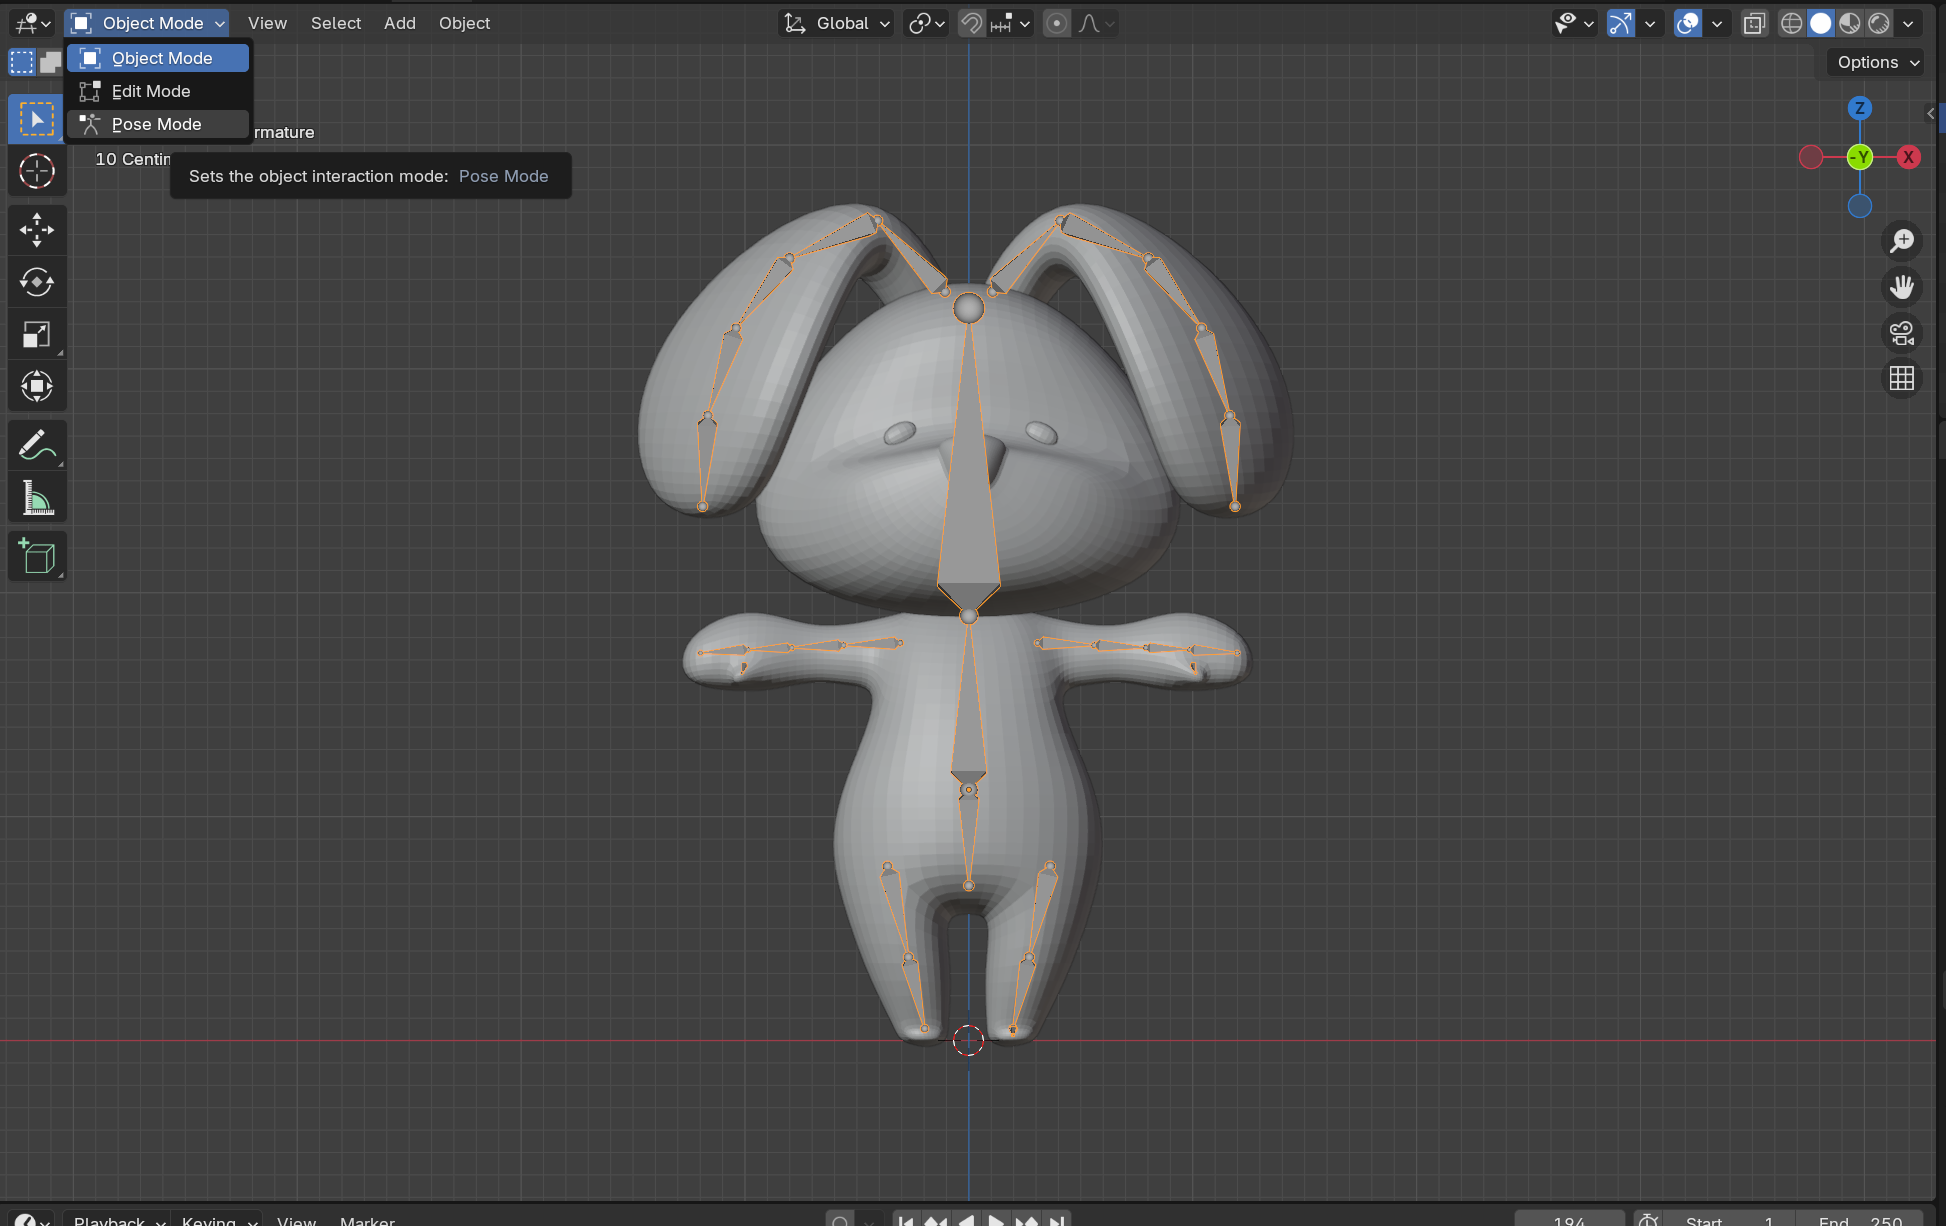1946x1226 pixels.
Task: Toggle proportional editing button
Action: [x=1056, y=23]
